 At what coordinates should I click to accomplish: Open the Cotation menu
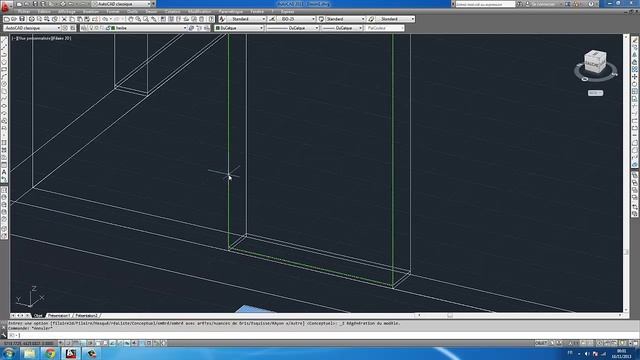172,12
